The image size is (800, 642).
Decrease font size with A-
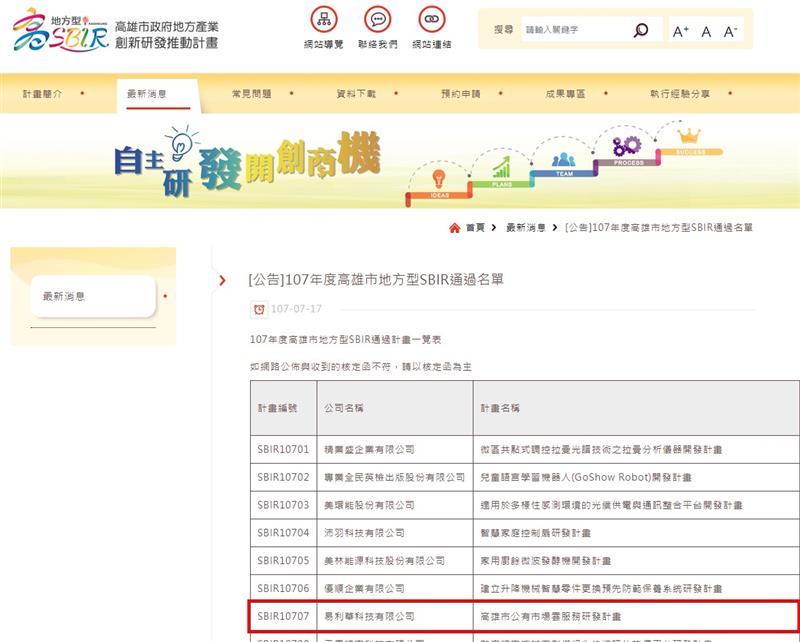[730, 32]
